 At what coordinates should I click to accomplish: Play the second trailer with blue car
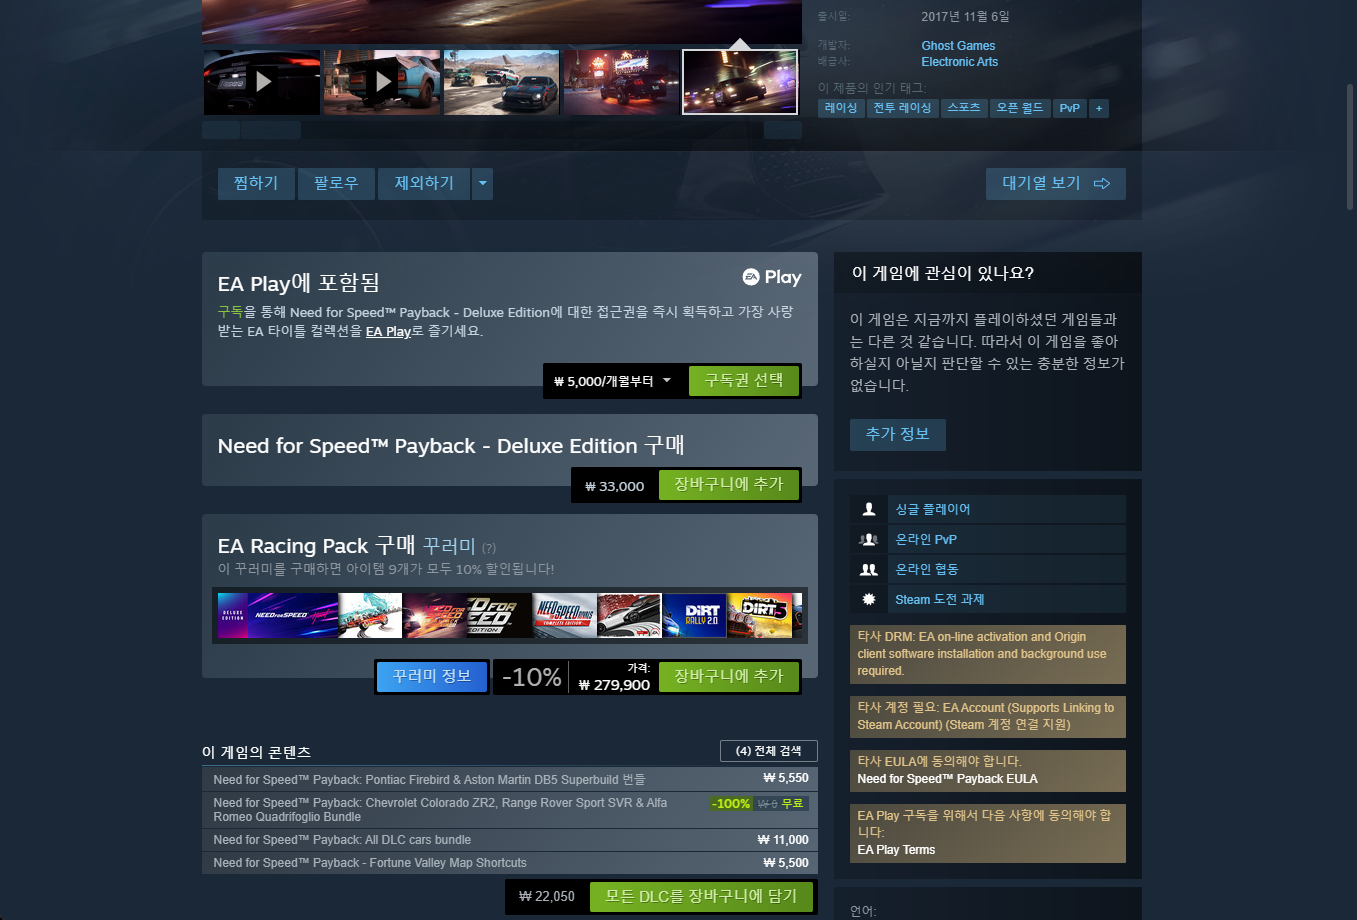[382, 82]
